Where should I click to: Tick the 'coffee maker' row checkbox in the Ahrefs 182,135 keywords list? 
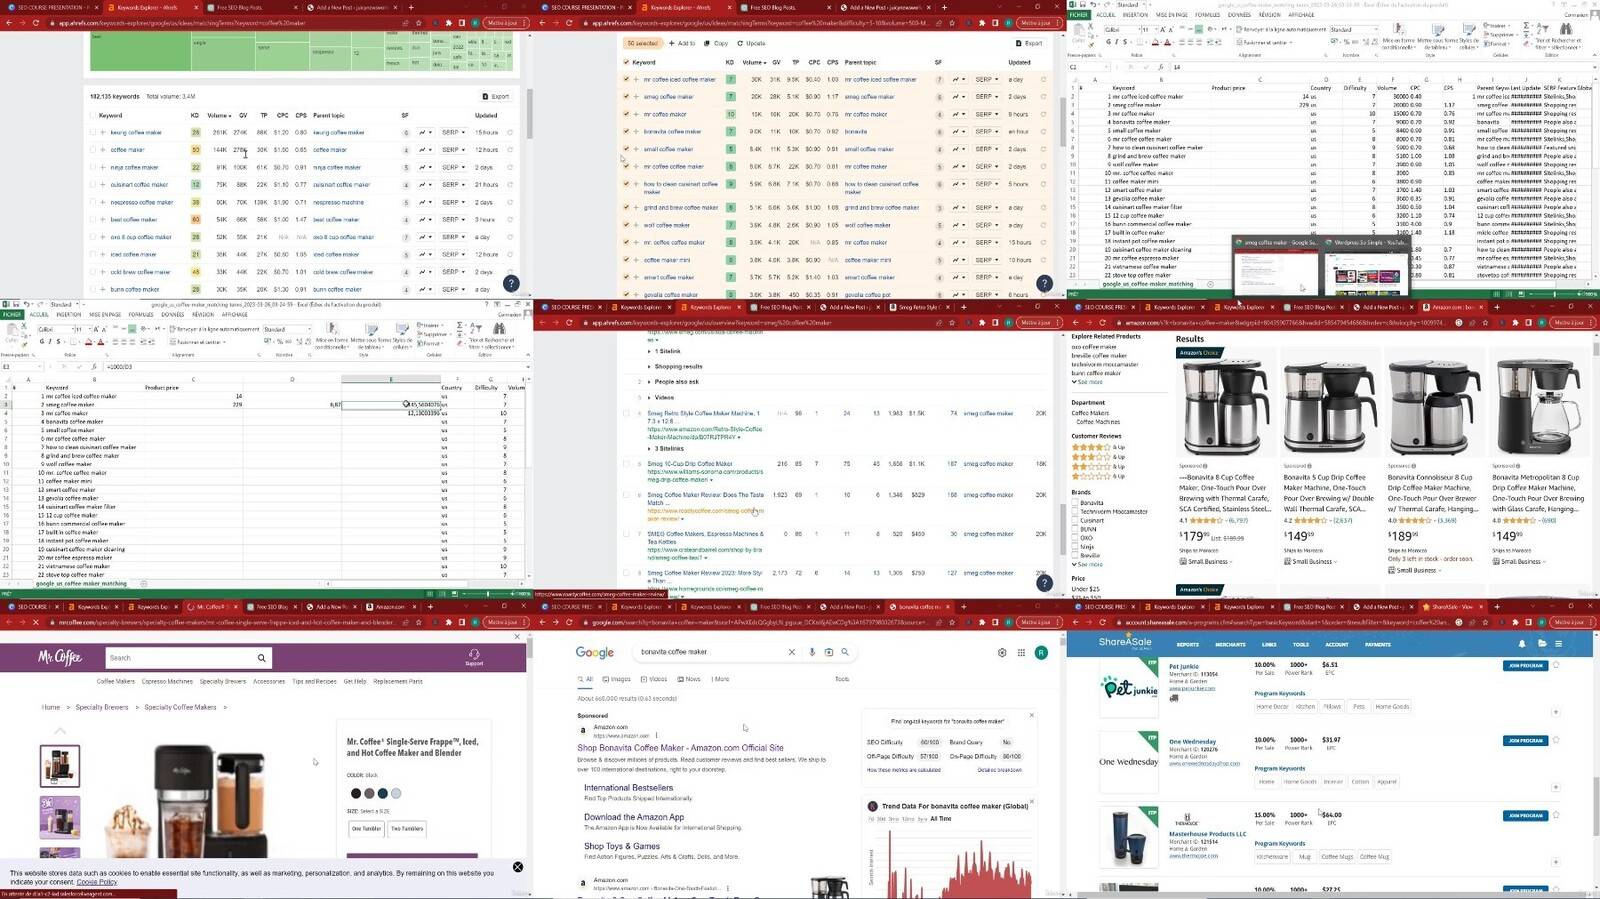click(93, 150)
